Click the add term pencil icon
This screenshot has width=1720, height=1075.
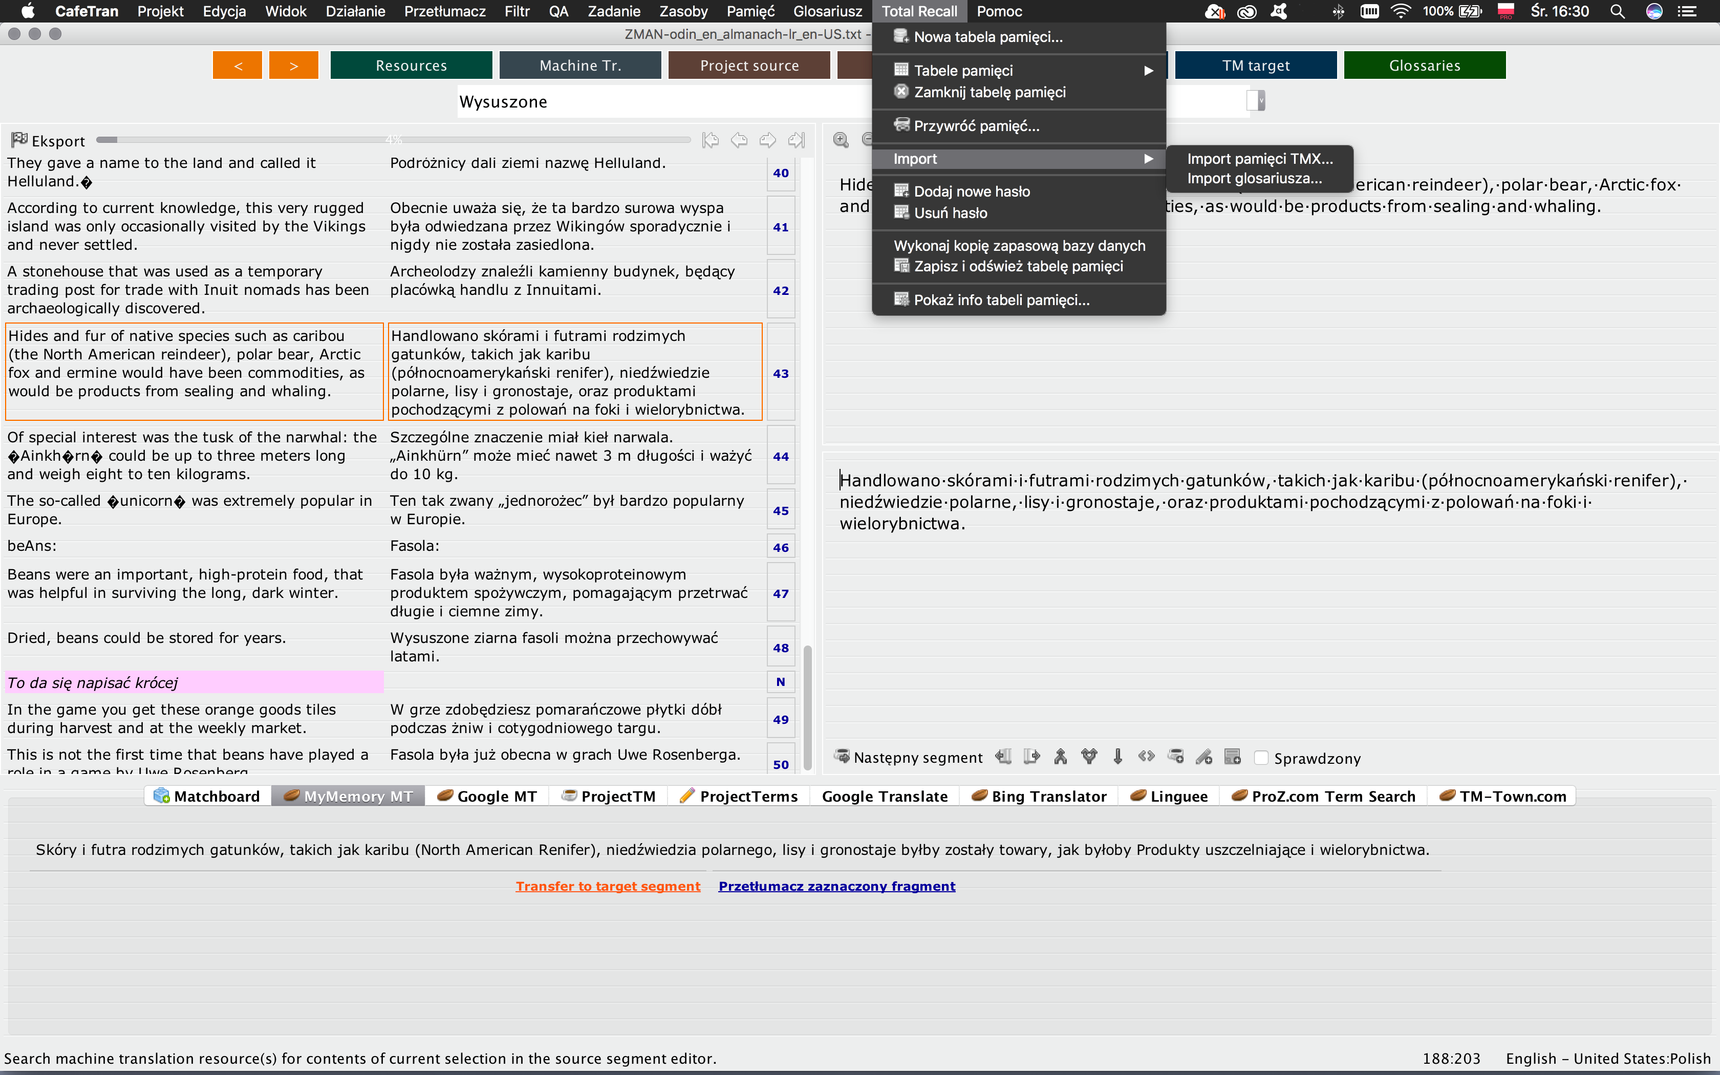click(1204, 757)
